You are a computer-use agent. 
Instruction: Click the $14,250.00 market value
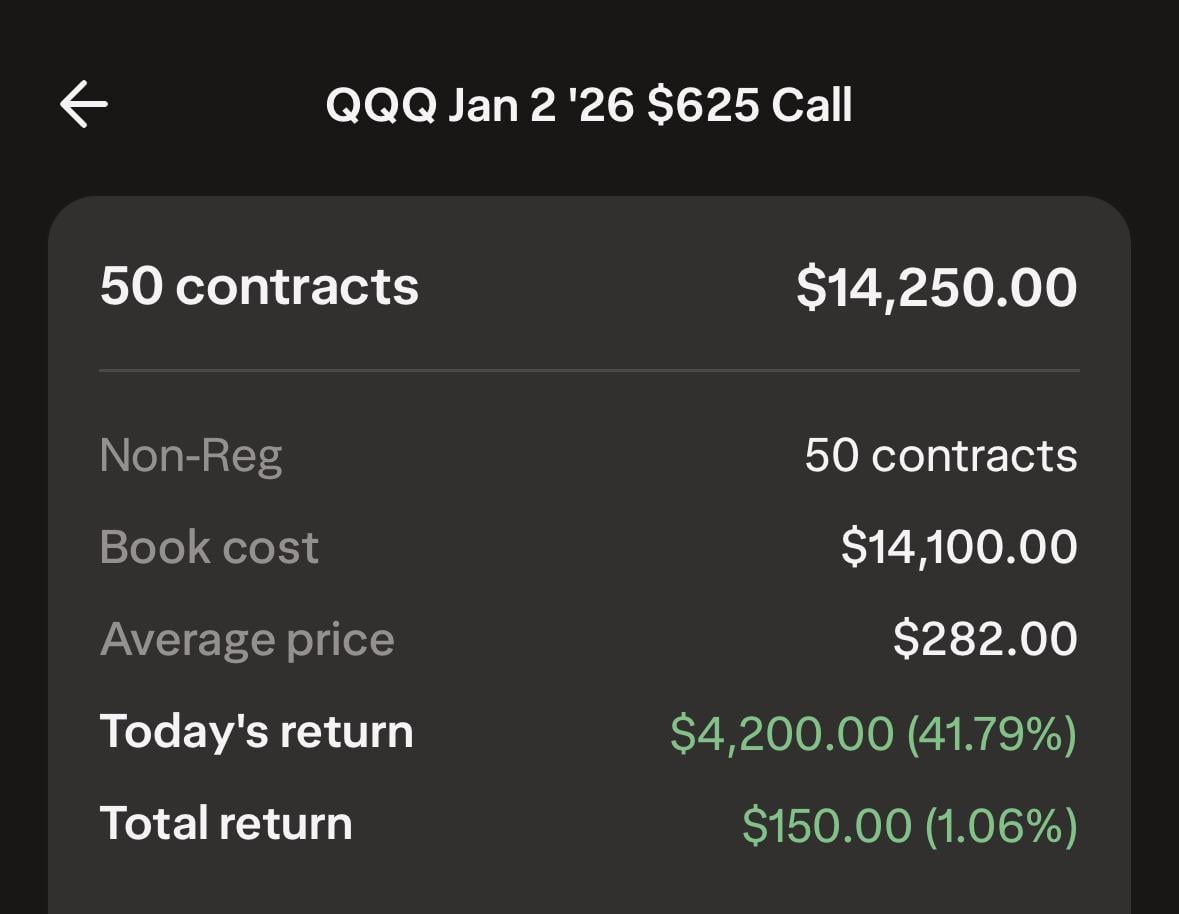936,288
